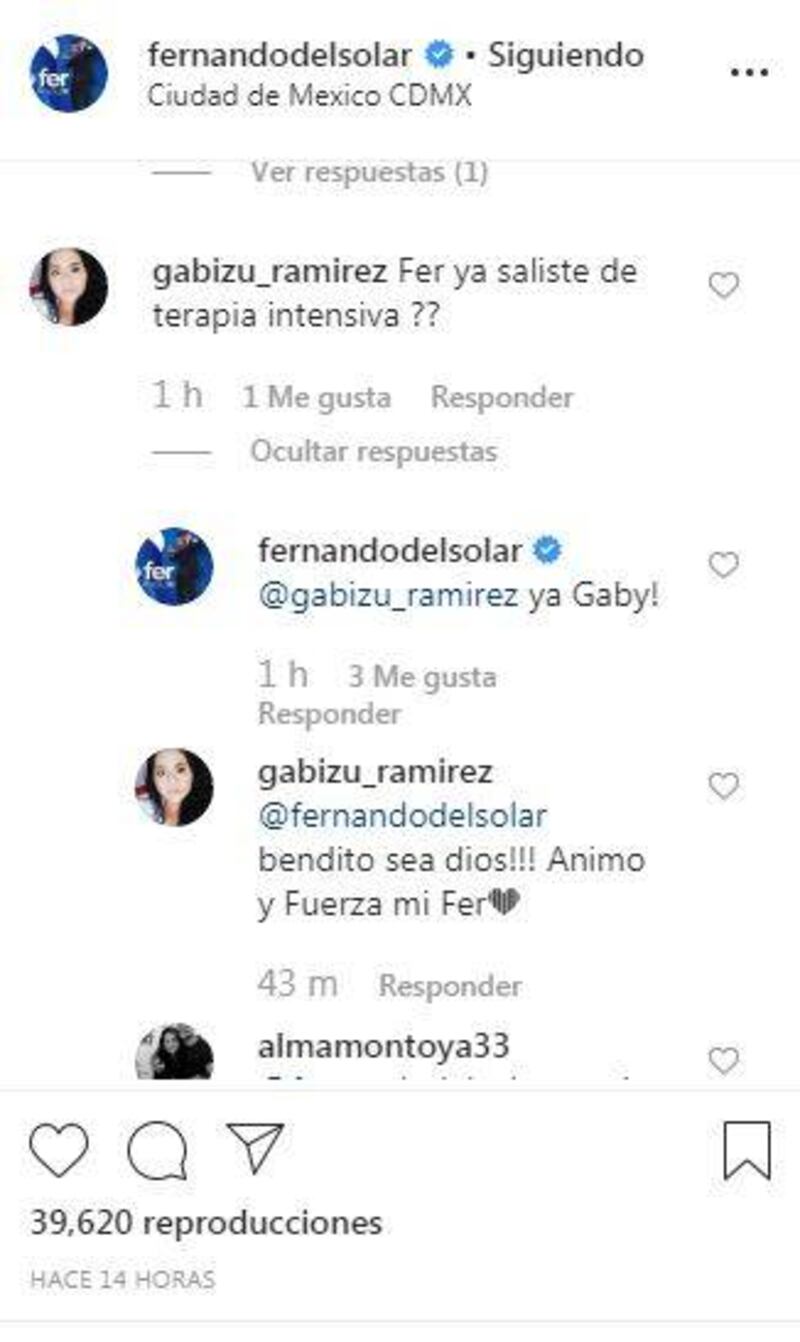Image resolution: width=800 pixels, height=1342 pixels.
Task: Click the 'Siguiendo' following button
Action: click(566, 56)
